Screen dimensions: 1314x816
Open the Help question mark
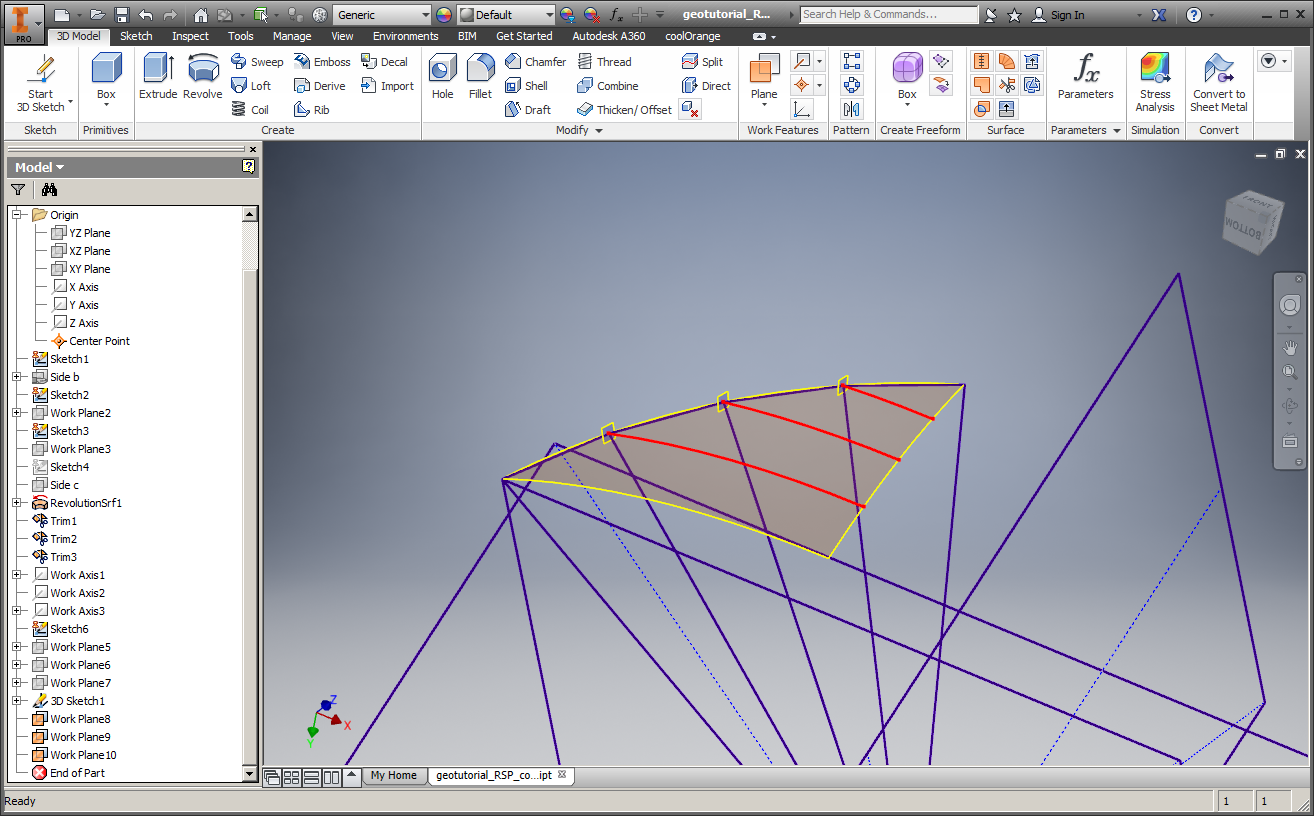coord(1194,15)
